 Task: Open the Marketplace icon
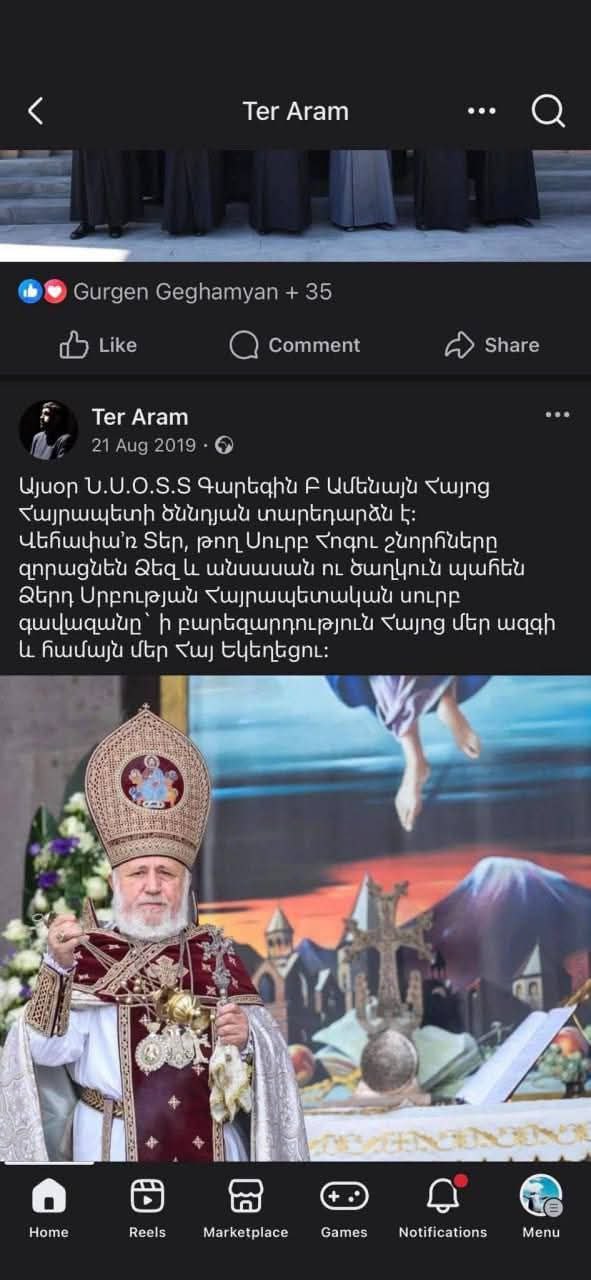tap(245, 1208)
